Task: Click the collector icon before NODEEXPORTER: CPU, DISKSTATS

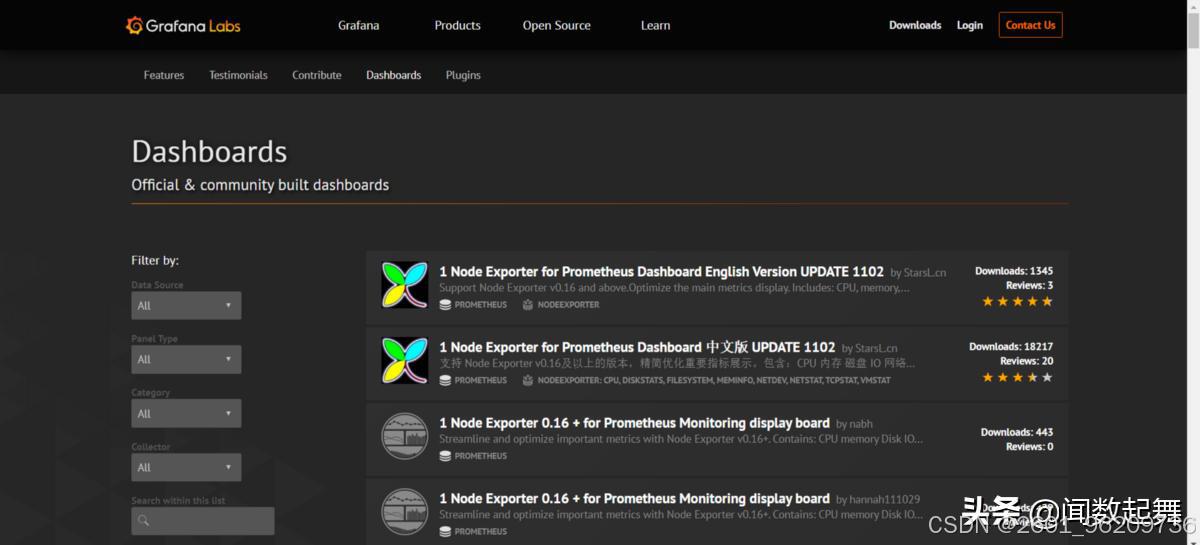Action: (x=528, y=380)
